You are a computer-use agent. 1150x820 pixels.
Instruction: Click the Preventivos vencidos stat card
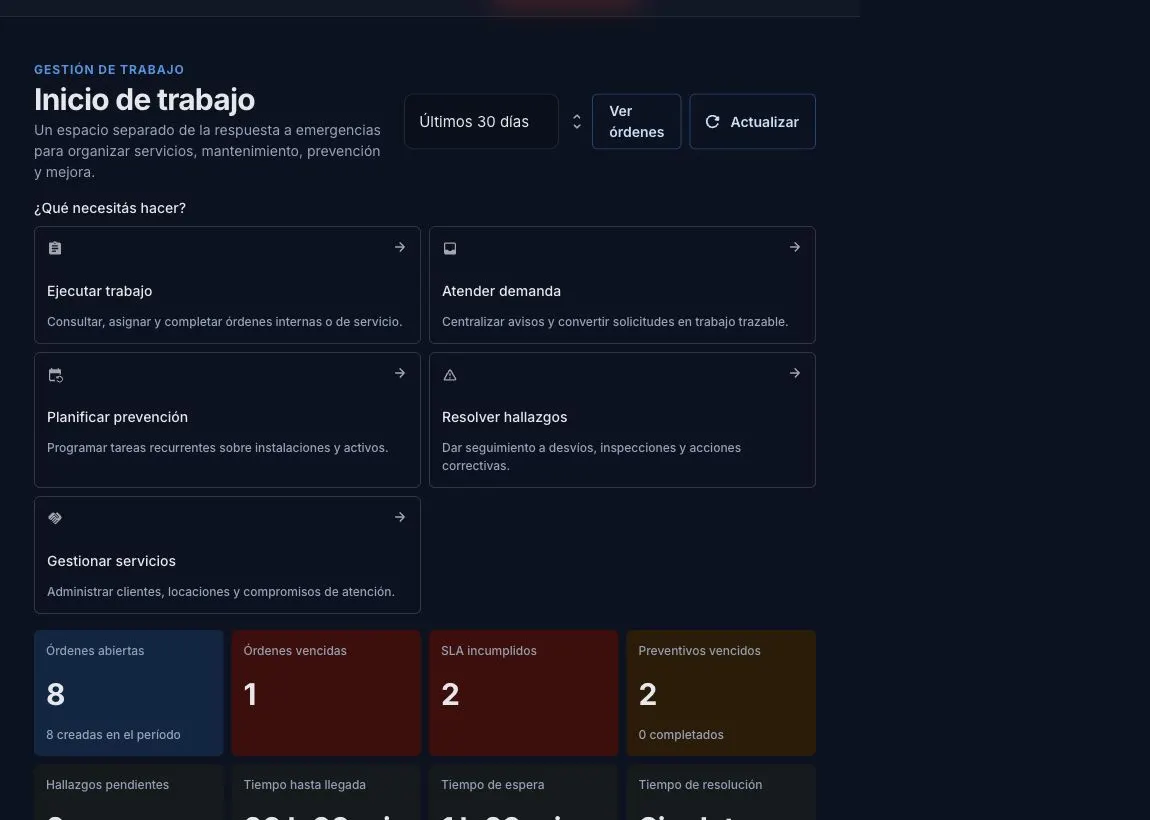(x=721, y=693)
